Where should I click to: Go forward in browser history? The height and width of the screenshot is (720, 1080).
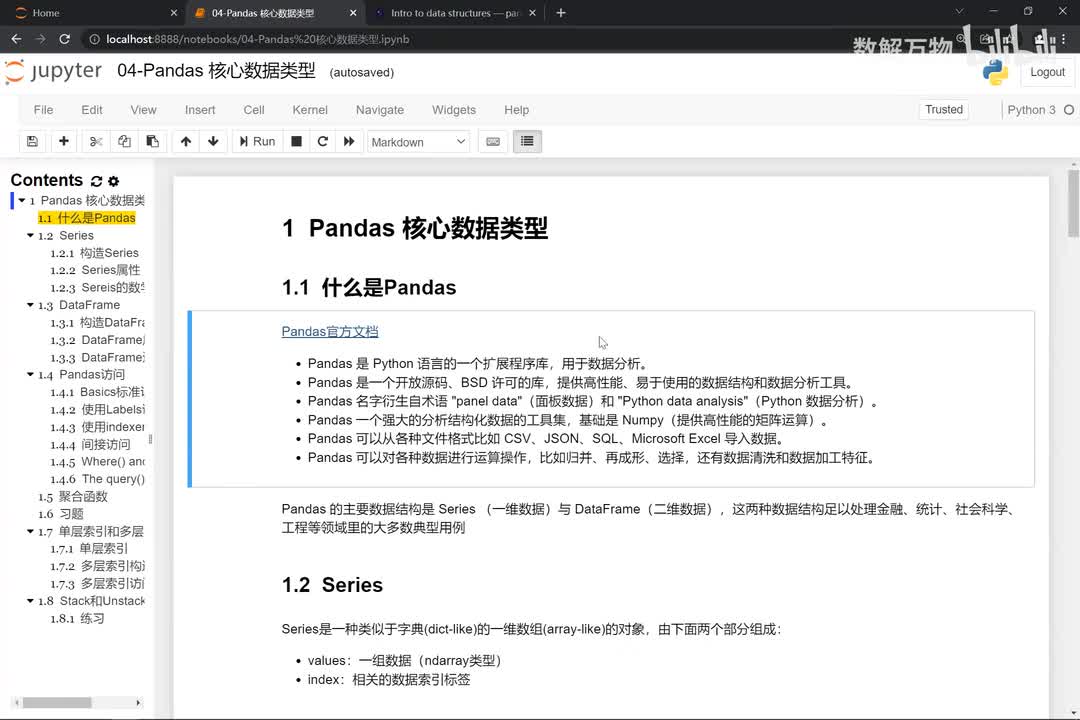tap(40, 39)
